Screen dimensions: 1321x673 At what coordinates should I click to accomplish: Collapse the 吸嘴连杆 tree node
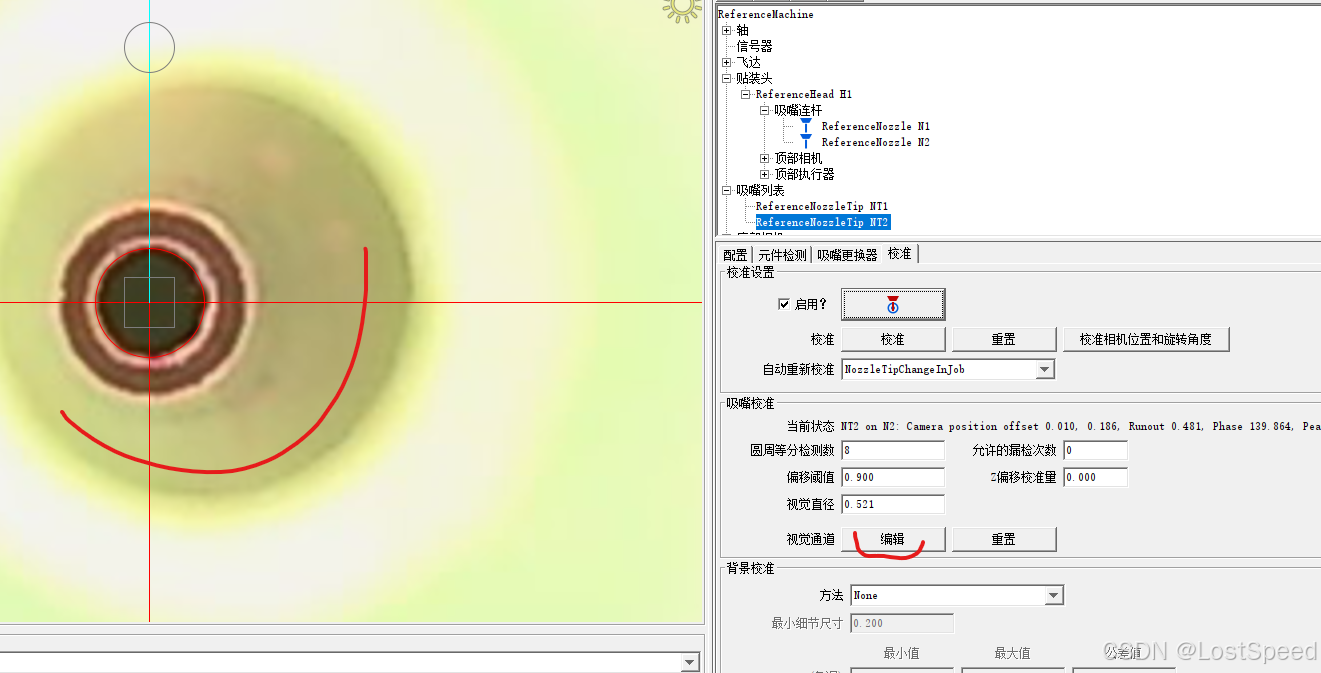click(x=765, y=110)
